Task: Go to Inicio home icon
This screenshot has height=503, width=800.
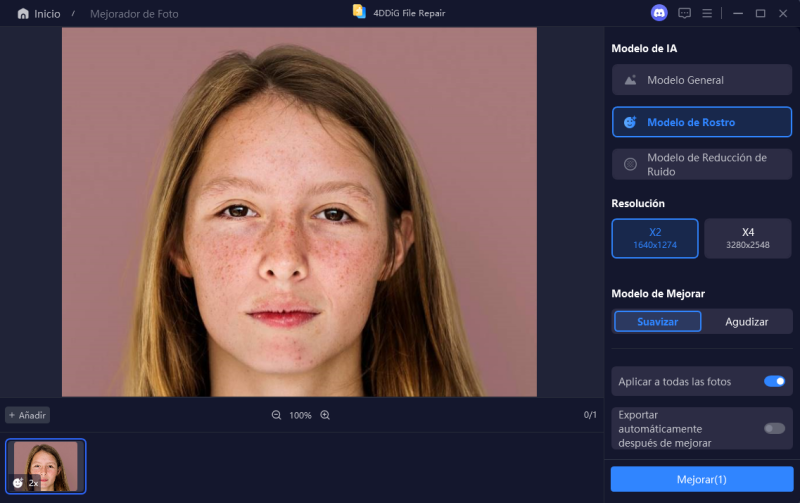Action: click(x=23, y=14)
